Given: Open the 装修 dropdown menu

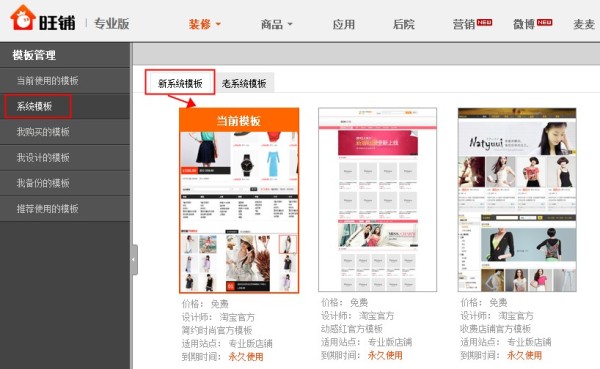Looking at the screenshot, I should (x=204, y=24).
